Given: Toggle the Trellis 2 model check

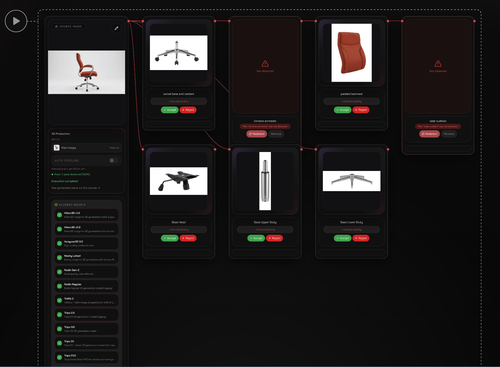Looking at the screenshot, I should click(x=59, y=300).
